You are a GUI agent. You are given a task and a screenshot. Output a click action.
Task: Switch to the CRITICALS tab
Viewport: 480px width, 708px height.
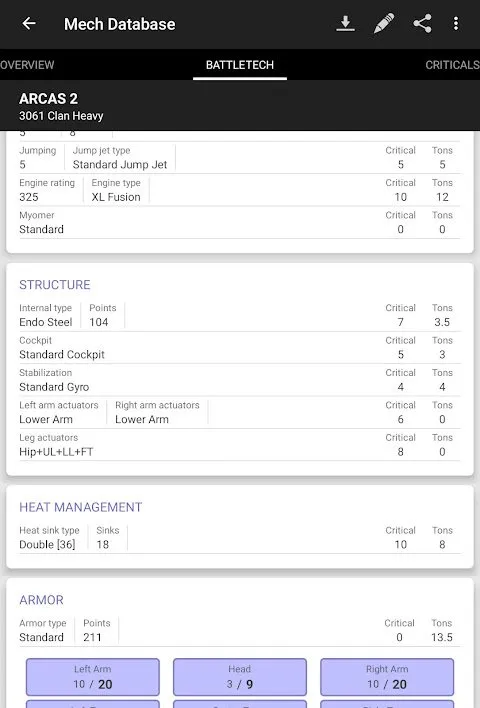[x=452, y=65]
